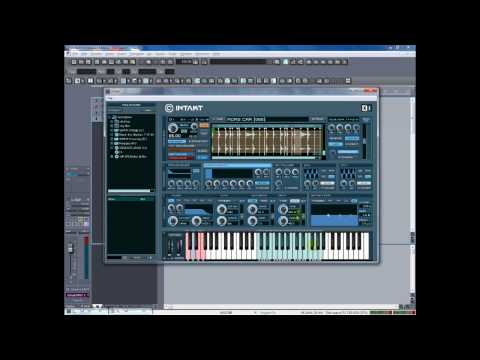The image size is (480, 360).
Task: Click the white button in the first LFO section
Action: [x=327, y=183]
